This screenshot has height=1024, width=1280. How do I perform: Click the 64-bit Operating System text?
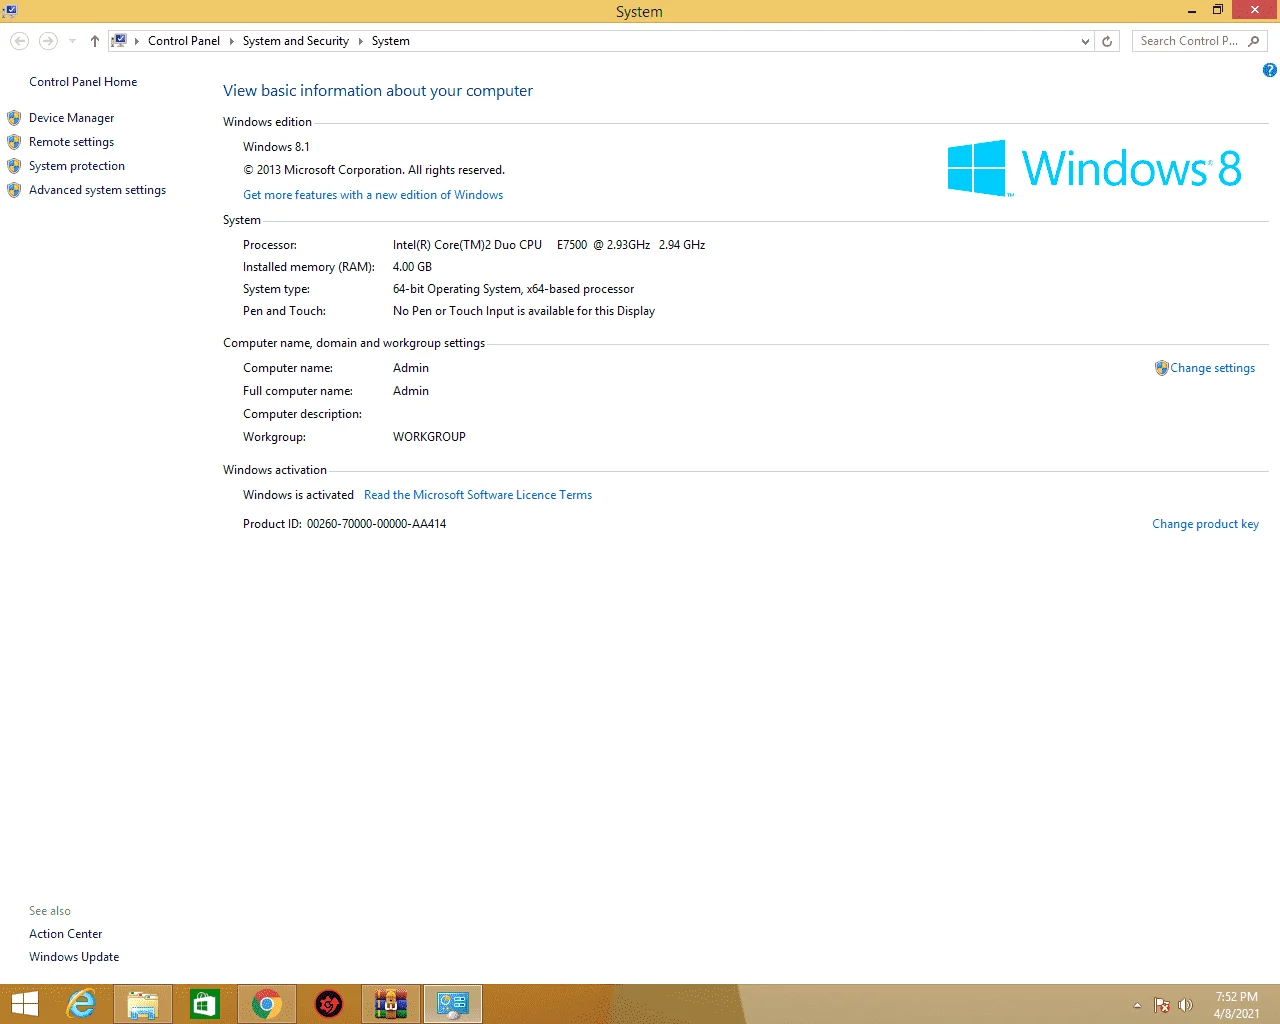click(513, 289)
